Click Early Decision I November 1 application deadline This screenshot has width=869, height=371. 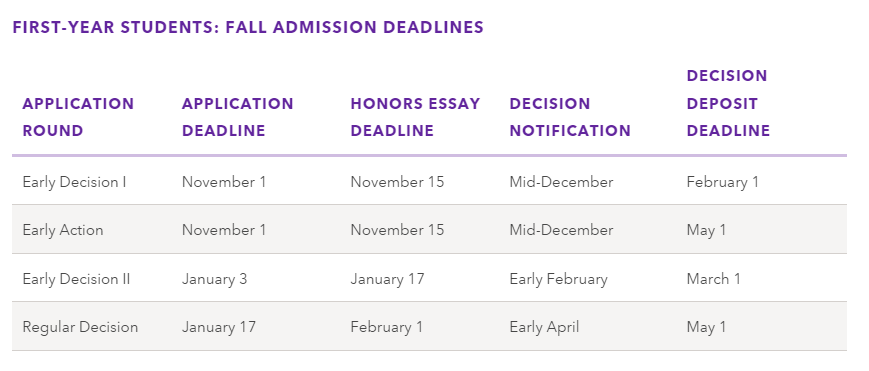coord(224,182)
